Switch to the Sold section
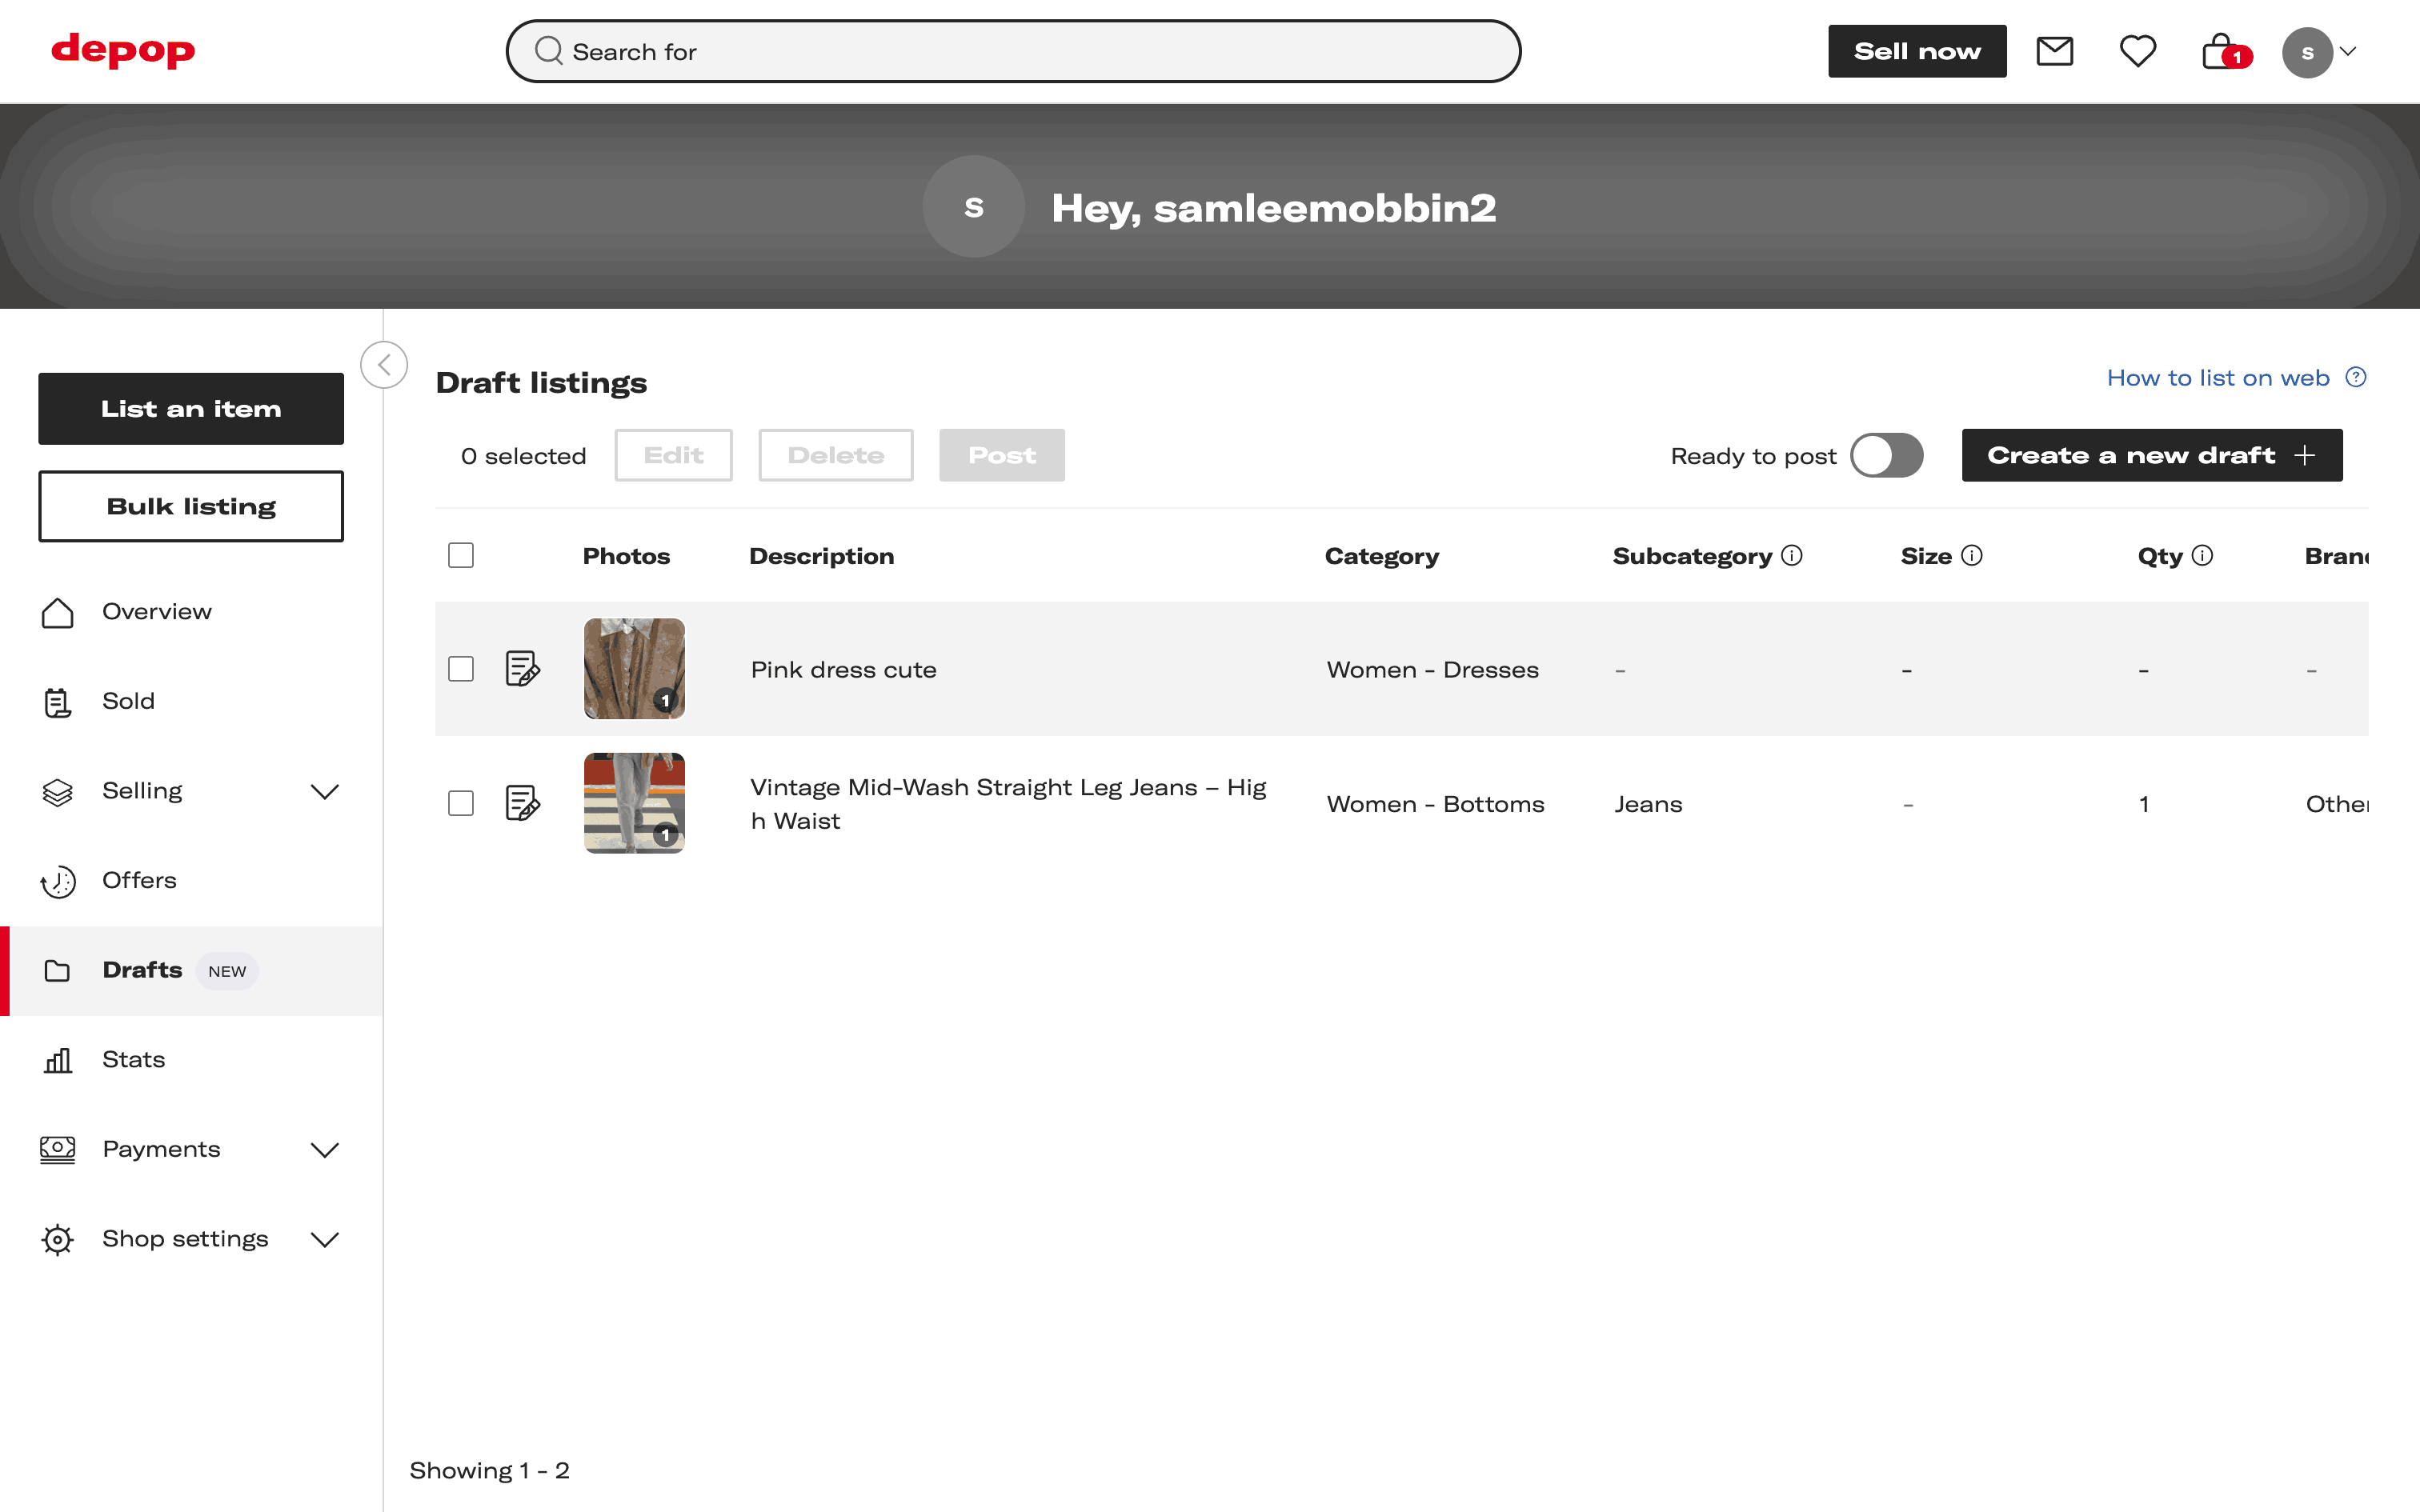Screen dimensions: 2420x1512 point(128,701)
